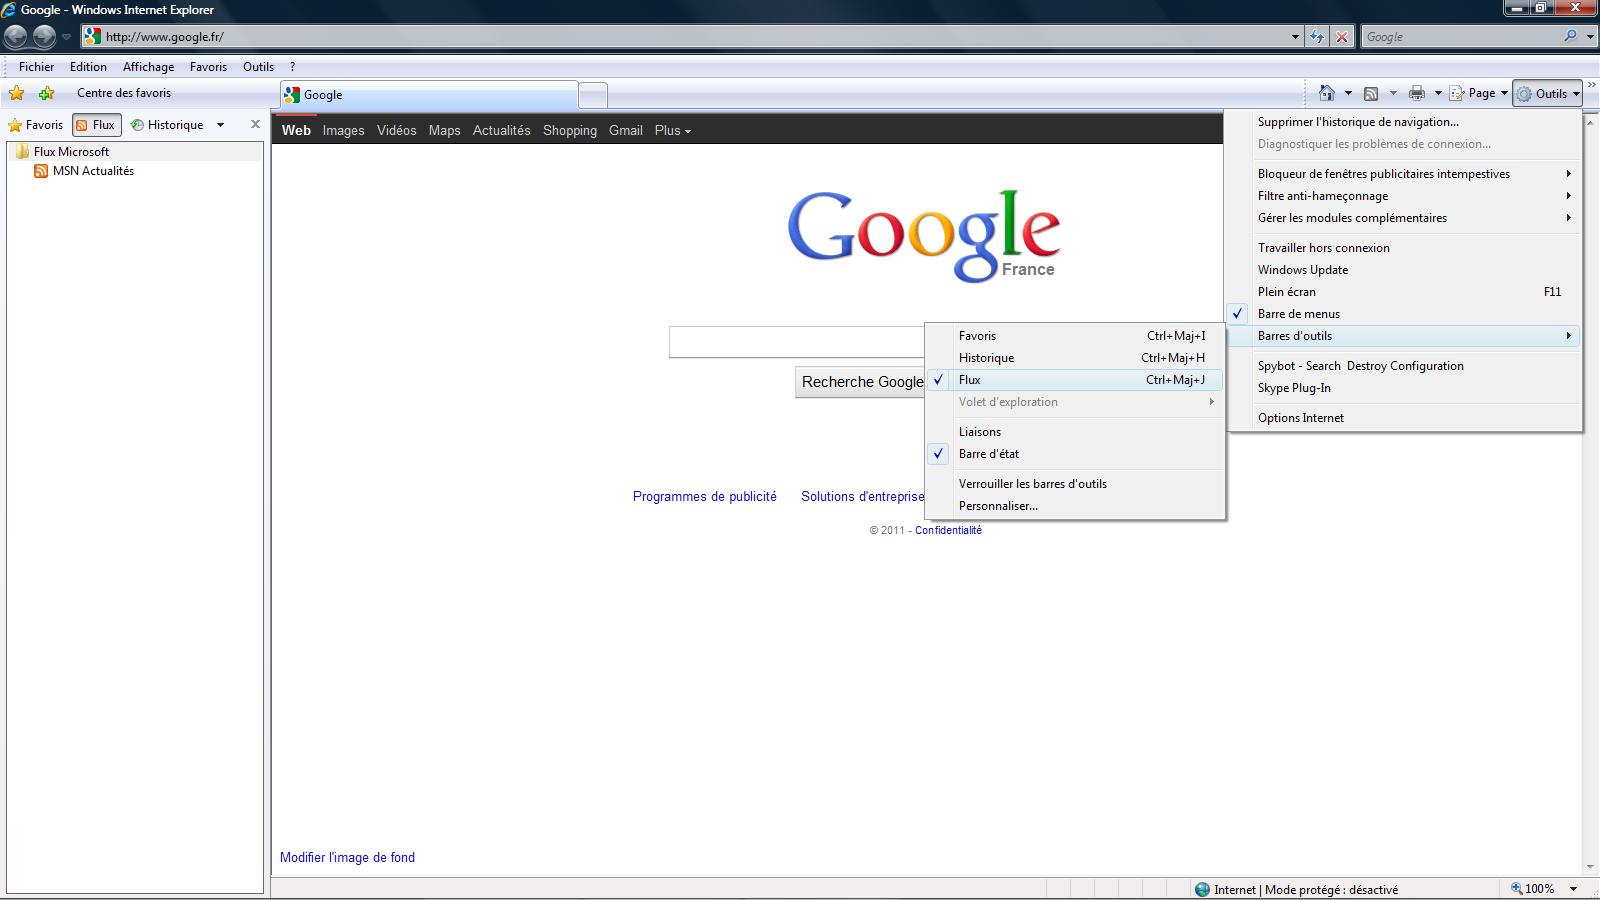
Task: Click the Google page tab
Action: click(429, 95)
